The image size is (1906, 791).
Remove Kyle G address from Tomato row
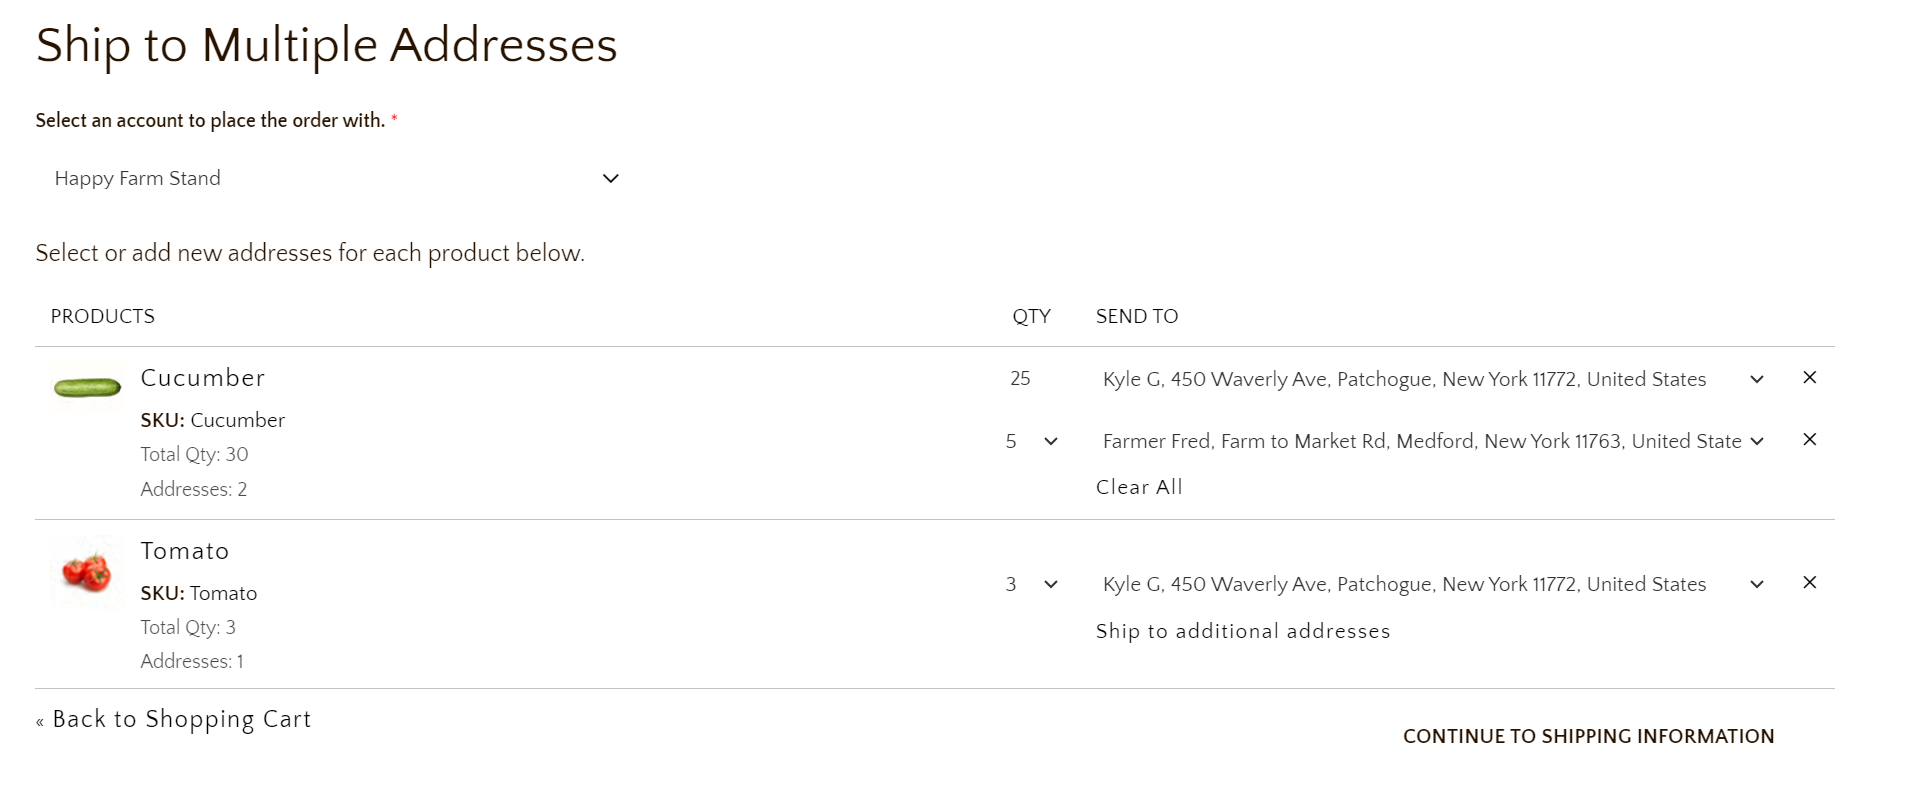coord(1809,583)
